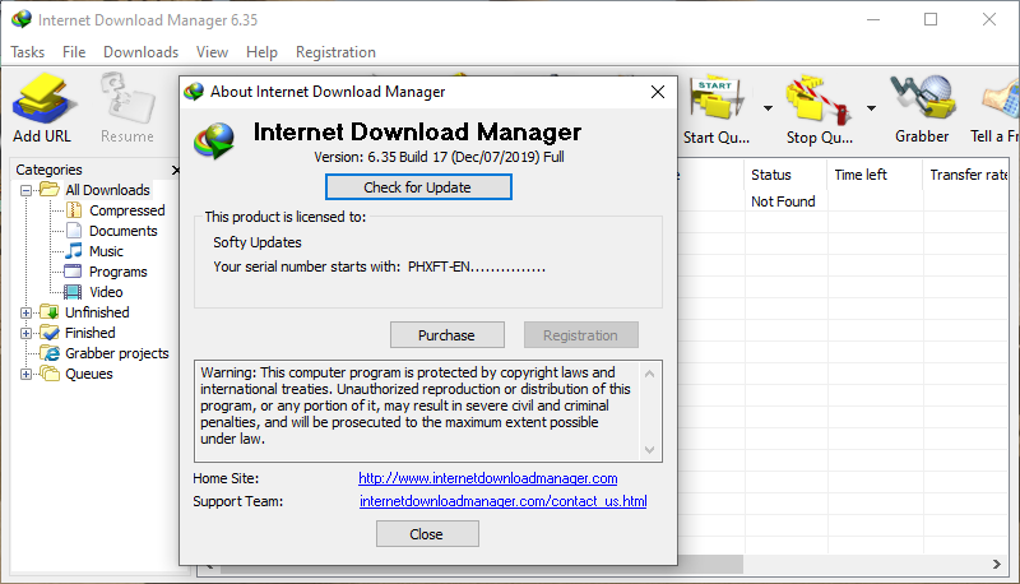Image resolution: width=1020 pixels, height=584 pixels.
Task: Open the View menu
Action: tap(212, 52)
